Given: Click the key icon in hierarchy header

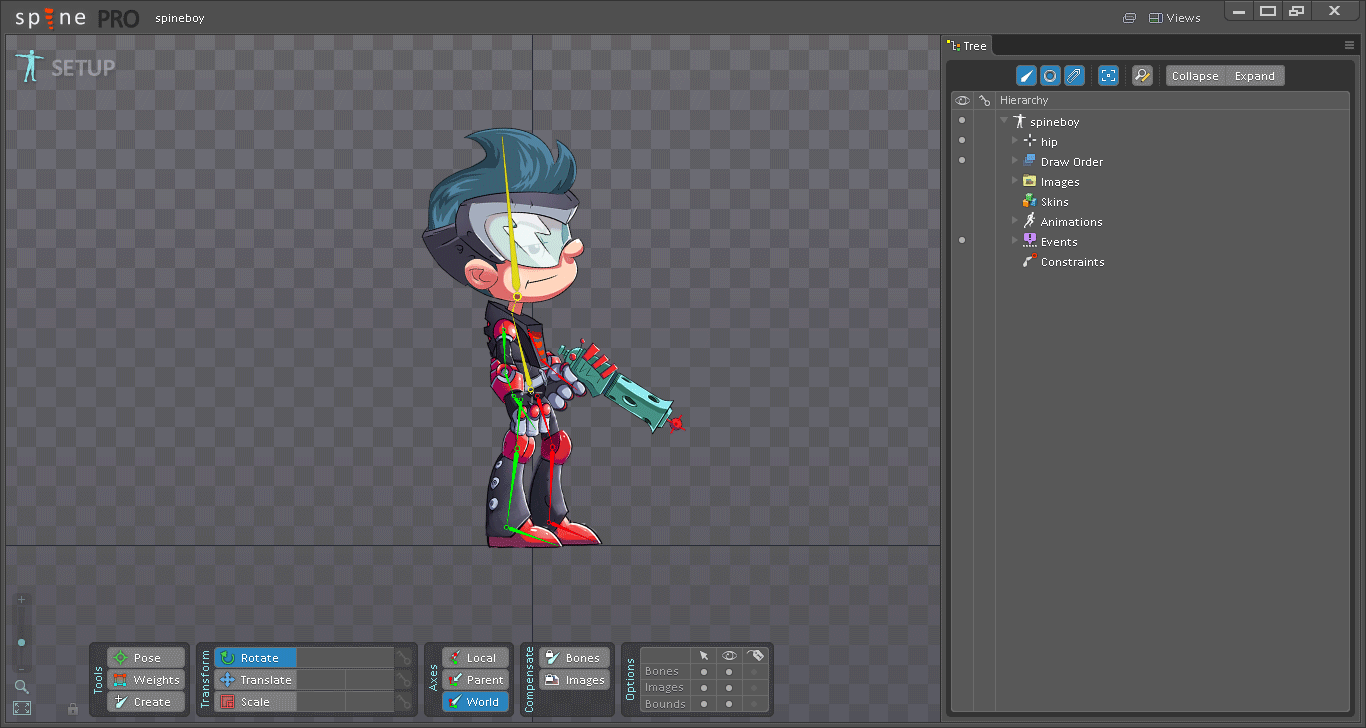Looking at the screenshot, I should [x=985, y=100].
